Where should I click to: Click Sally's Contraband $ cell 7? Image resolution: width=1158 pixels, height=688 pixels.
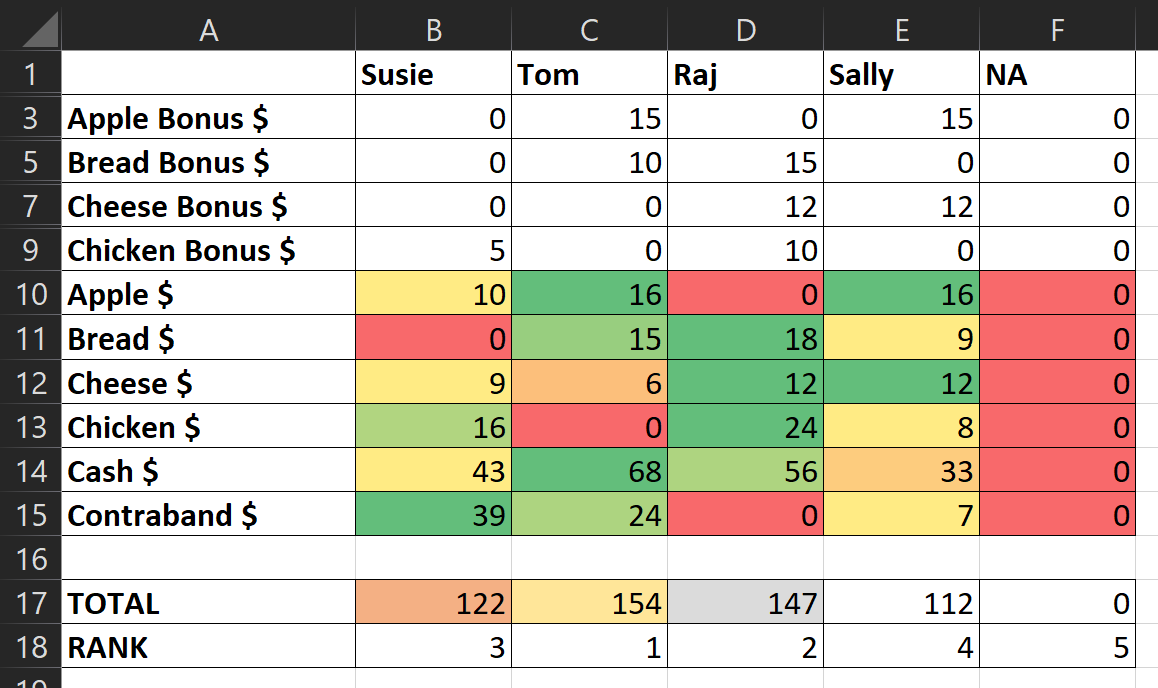pos(902,515)
